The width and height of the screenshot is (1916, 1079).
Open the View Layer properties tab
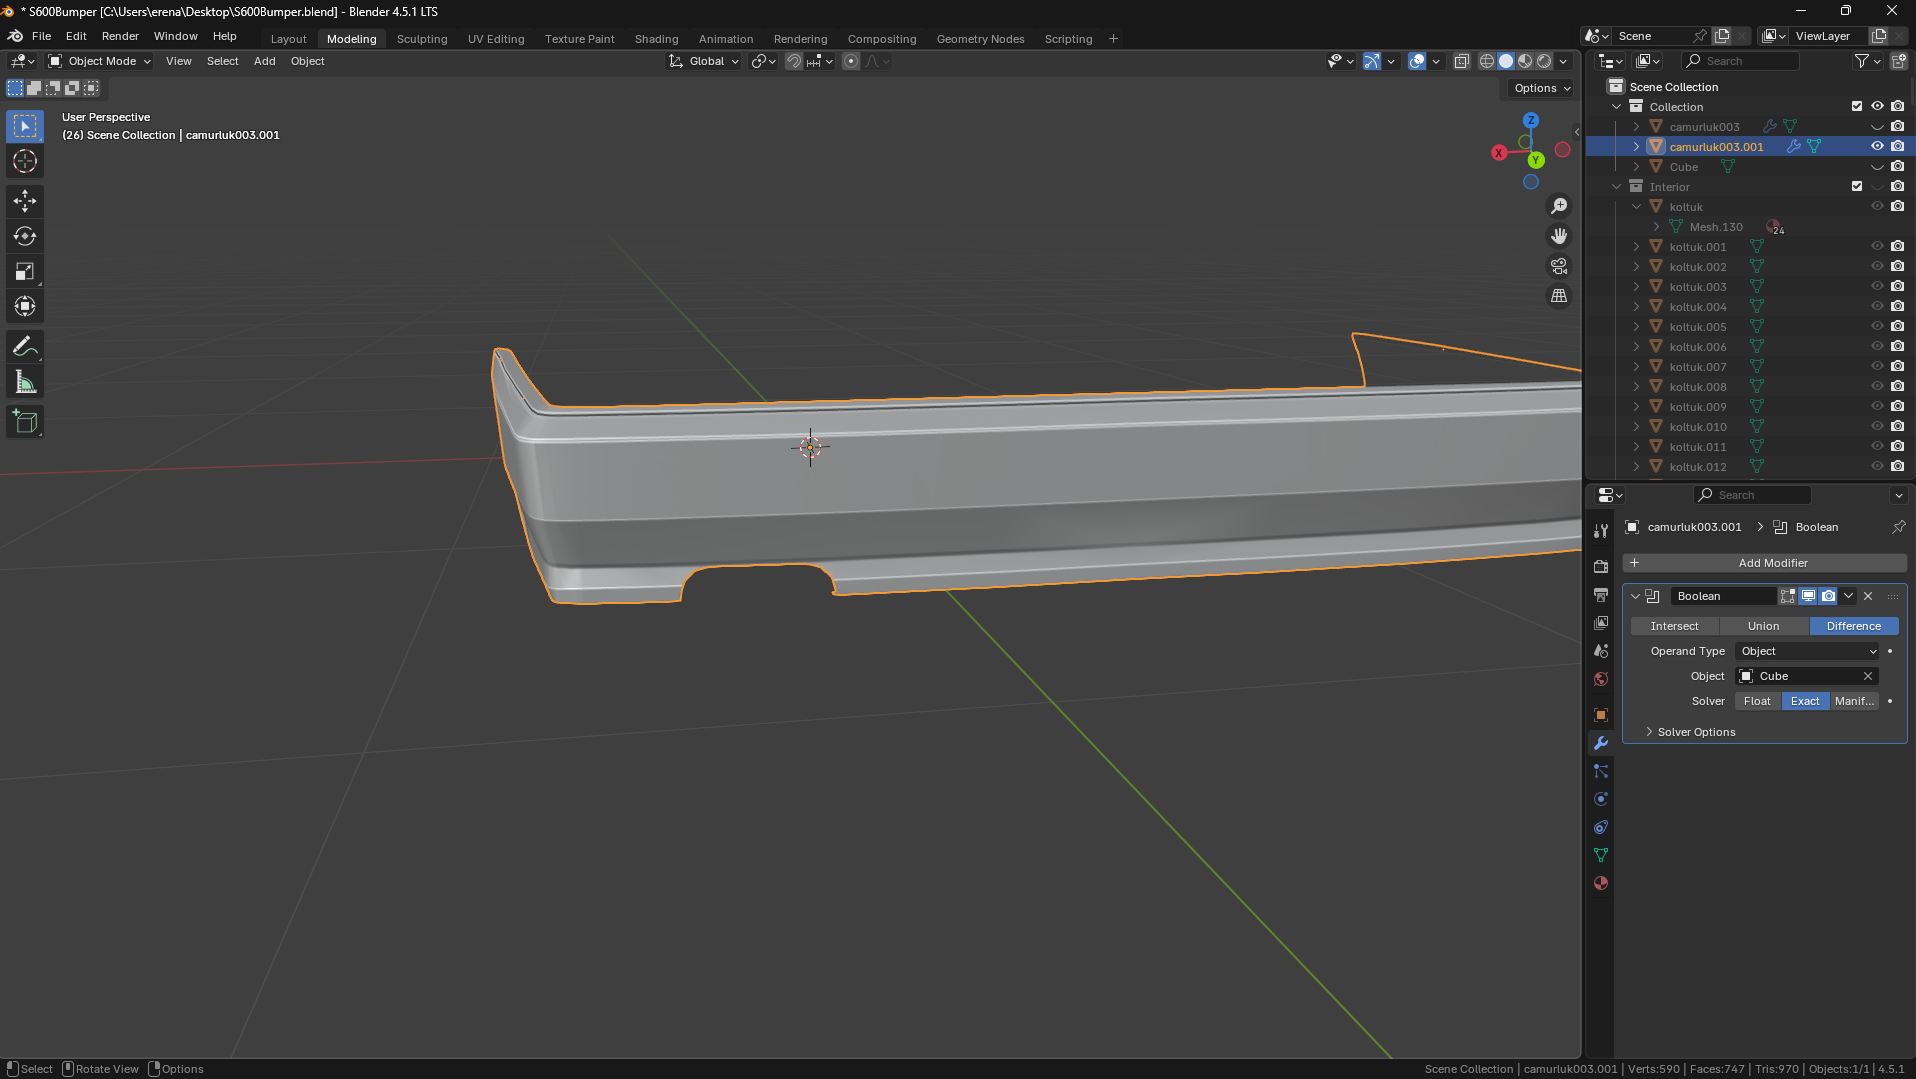pos(1601,622)
